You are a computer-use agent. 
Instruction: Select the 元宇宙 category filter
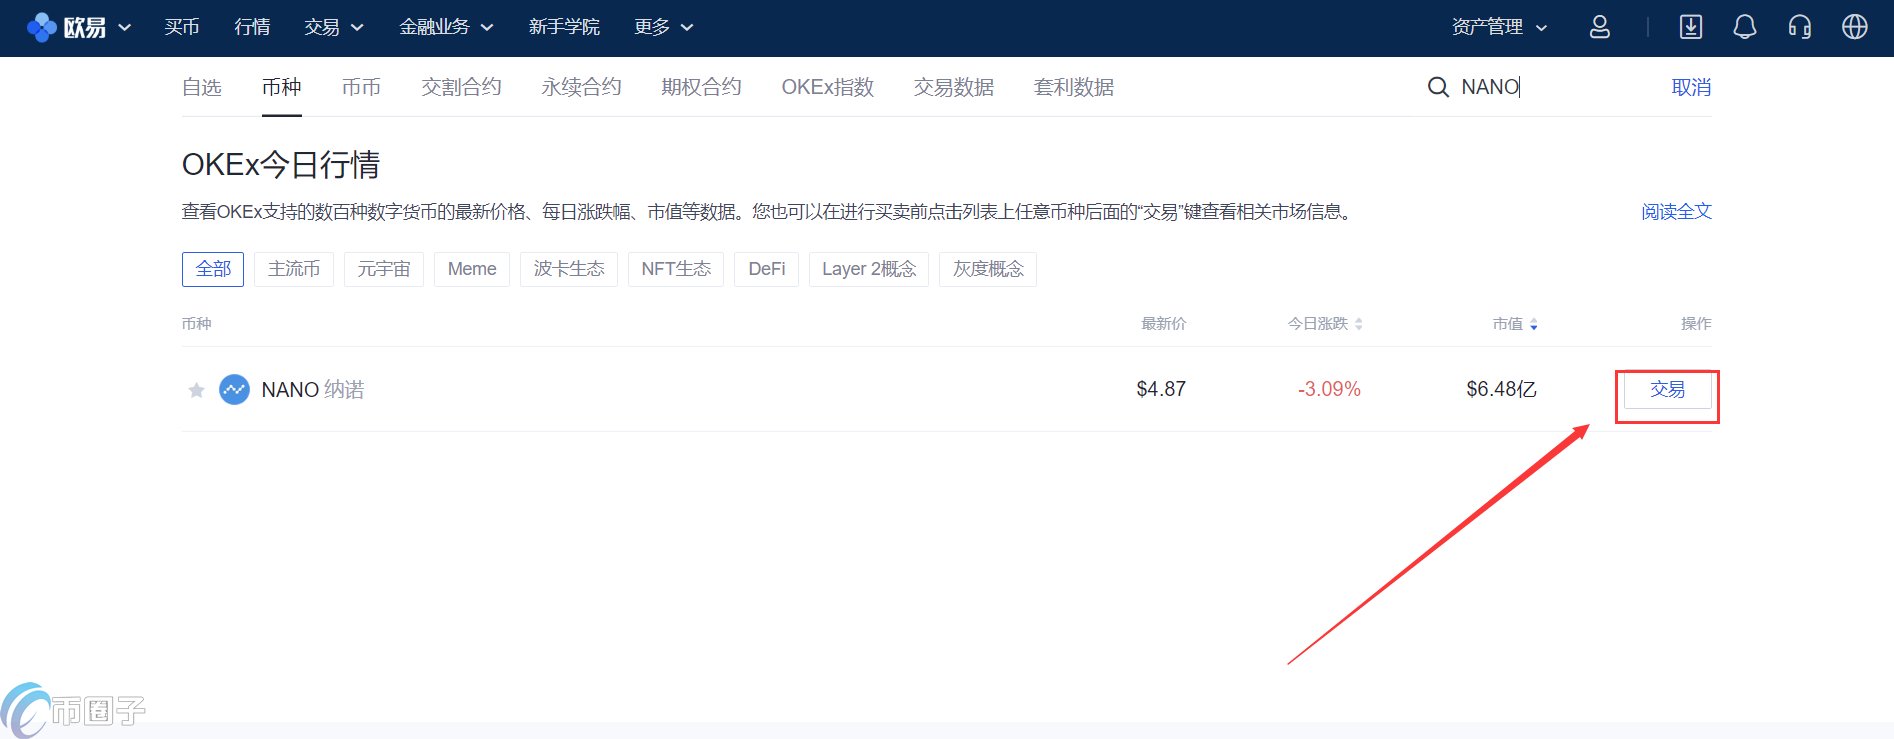coord(384,269)
